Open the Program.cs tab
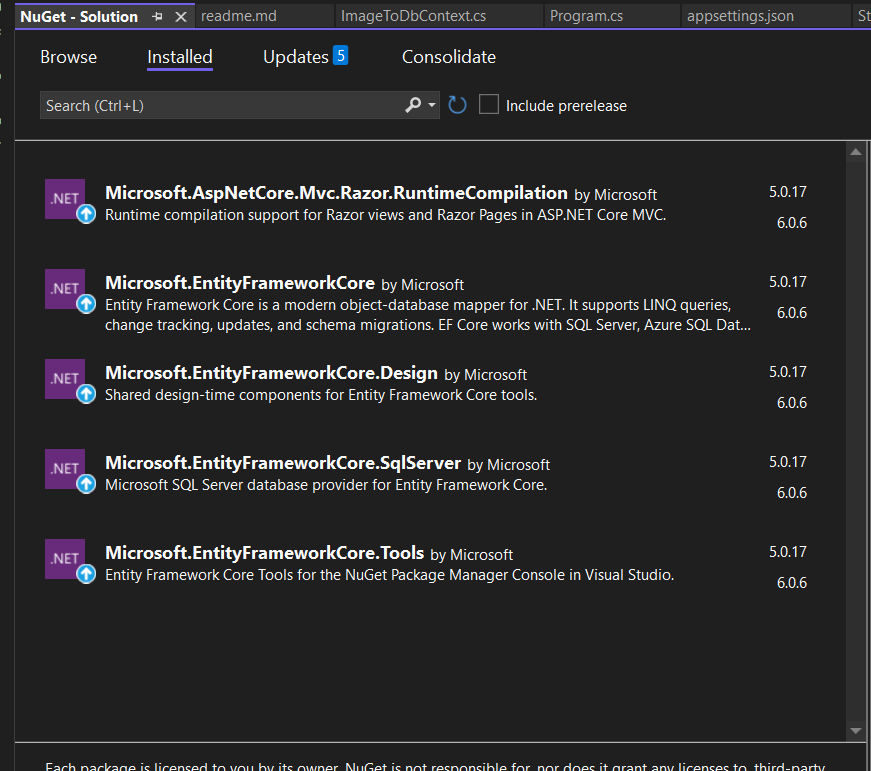Viewport: 871px width, 771px height. click(586, 16)
